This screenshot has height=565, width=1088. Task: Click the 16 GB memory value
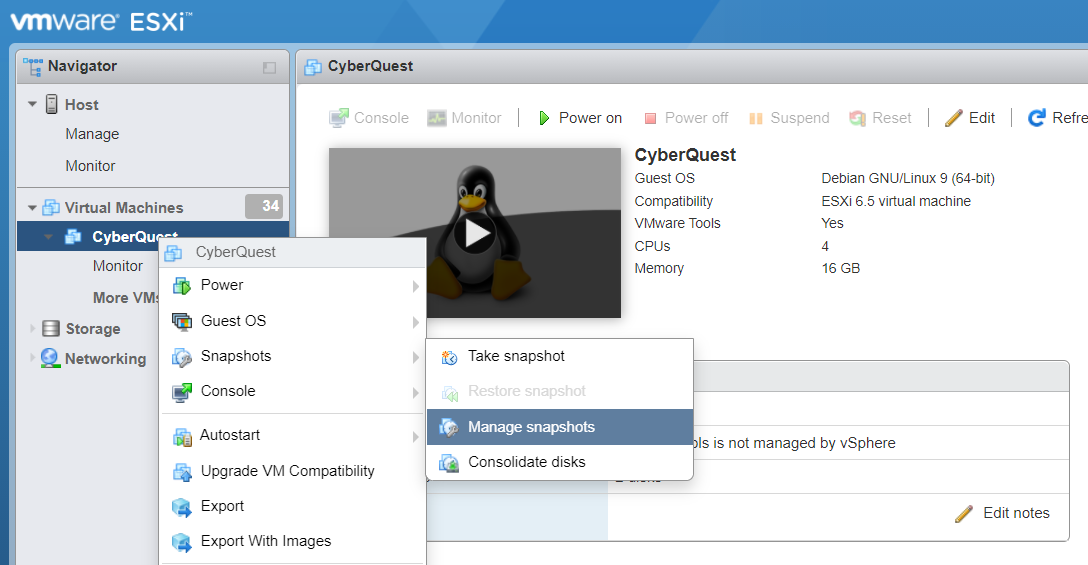[x=840, y=269]
